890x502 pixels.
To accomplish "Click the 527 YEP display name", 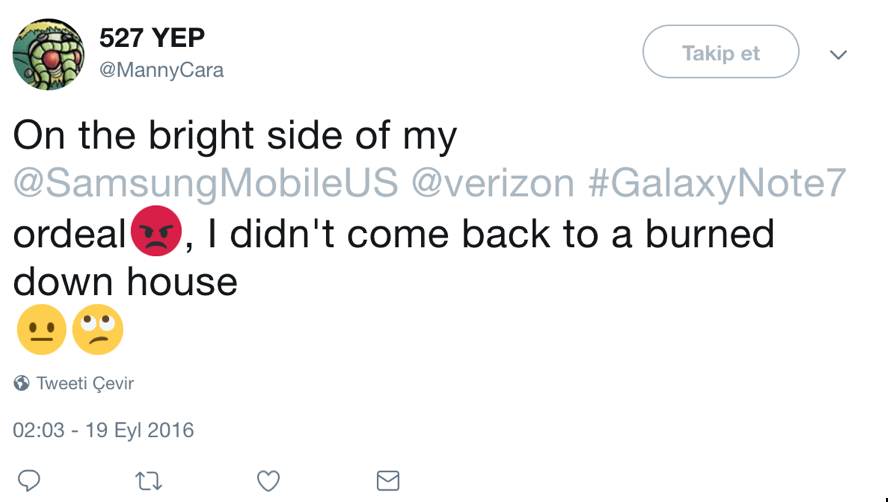I will pyautogui.click(x=152, y=38).
